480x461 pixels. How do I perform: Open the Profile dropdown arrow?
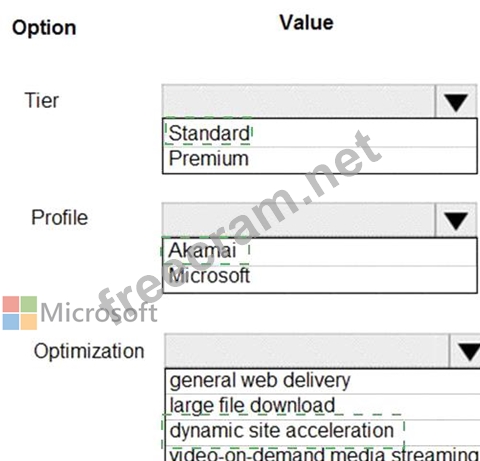(x=456, y=220)
